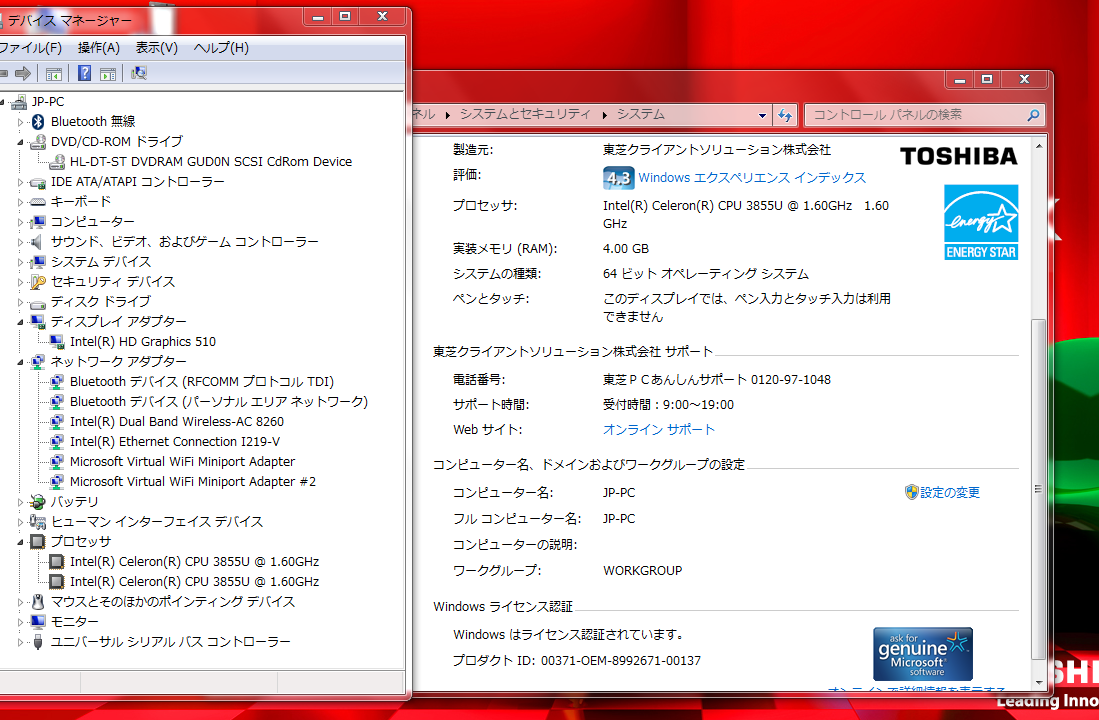Open the ファイル(F) menu
The height and width of the screenshot is (720, 1099).
tap(30, 48)
